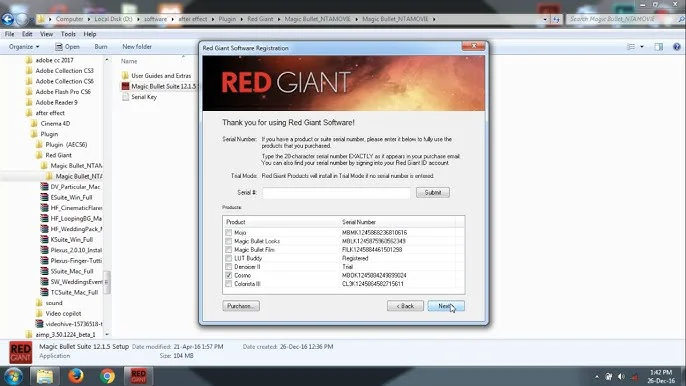Select Computer in the address breadcrumb
This screenshot has height=386, width=686.
click(x=69, y=19)
